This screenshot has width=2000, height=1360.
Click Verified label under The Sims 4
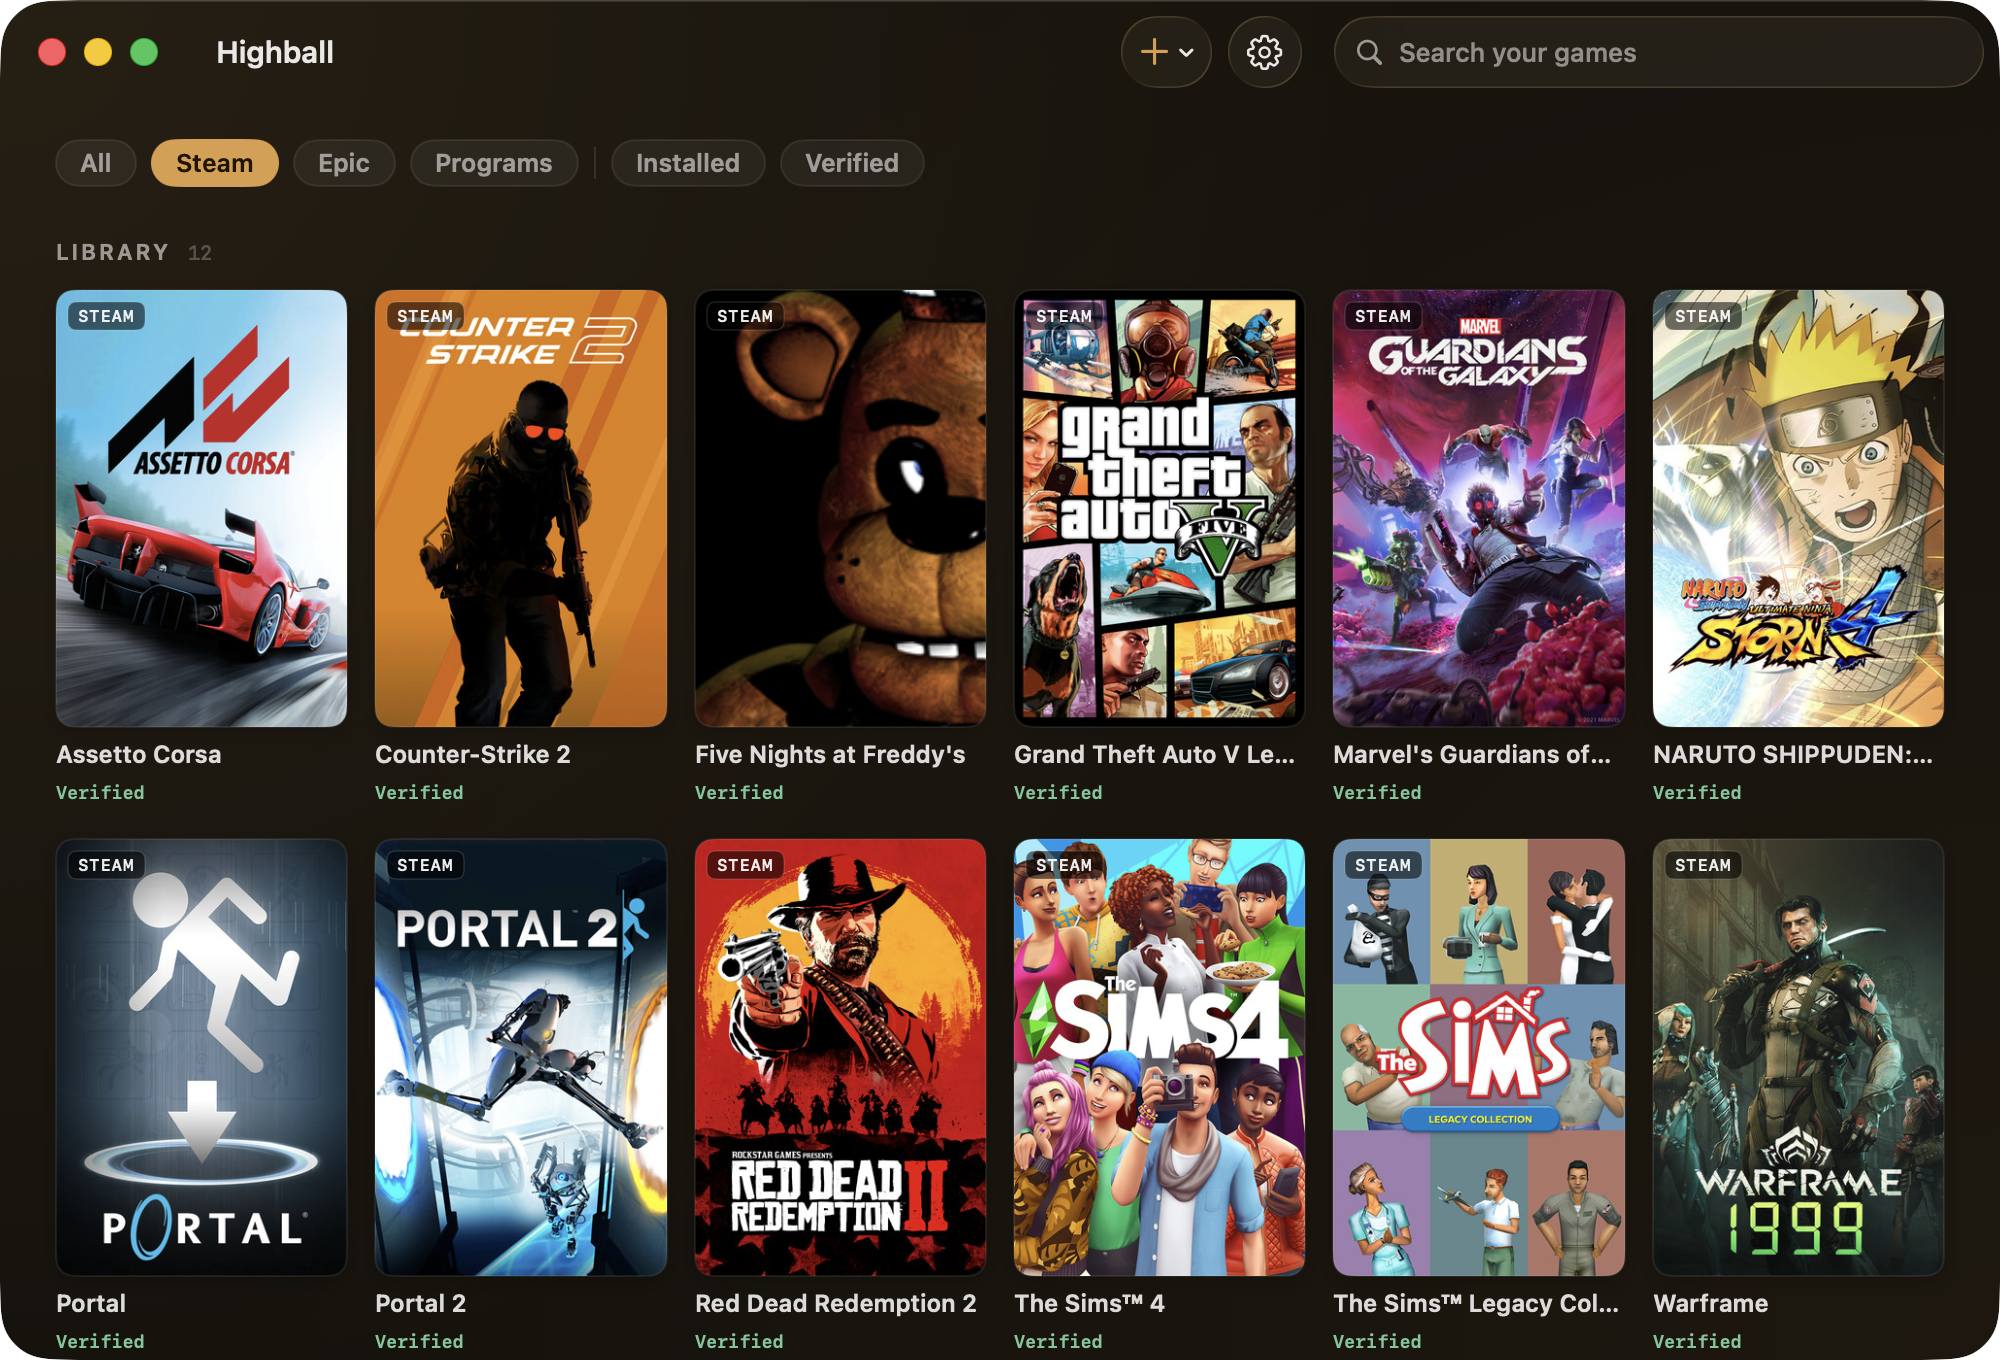pyautogui.click(x=1058, y=1341)
